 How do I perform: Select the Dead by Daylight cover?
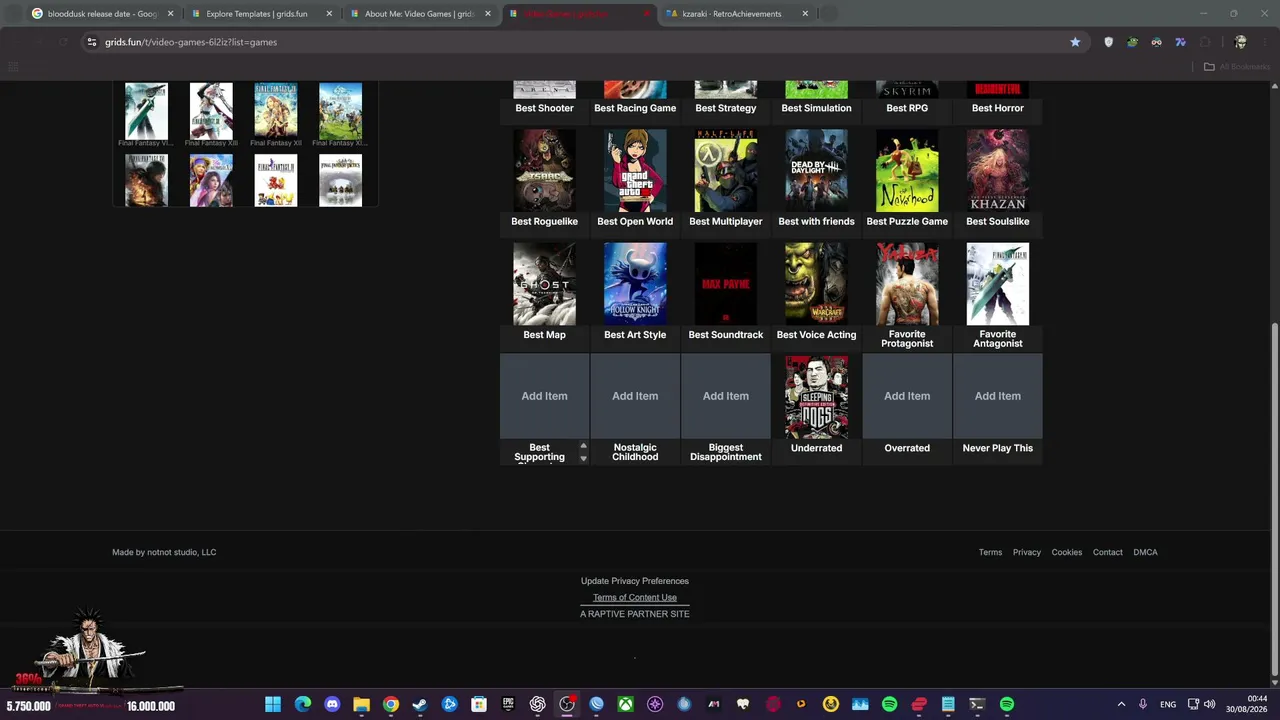[x=816, y=171]
